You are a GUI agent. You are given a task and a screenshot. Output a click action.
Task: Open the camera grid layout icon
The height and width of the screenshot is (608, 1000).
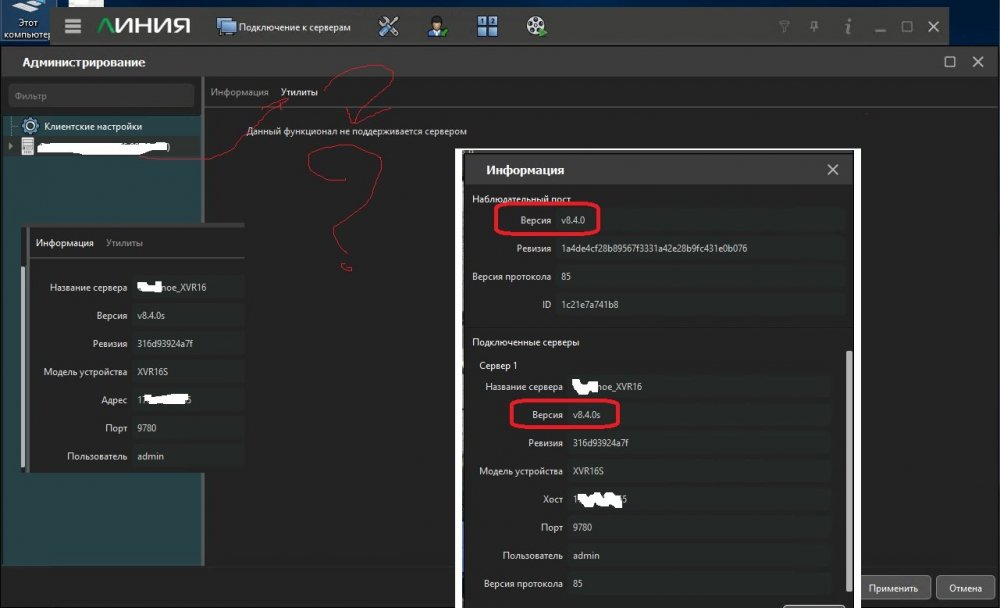(x=487, y=26)
